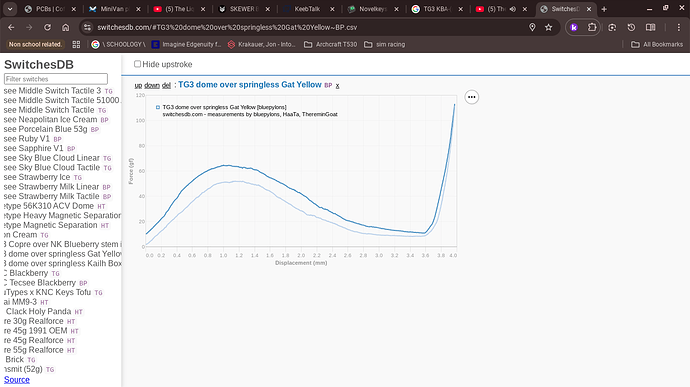The height and width of the screenshot is (387, 690).
Task: Select Strawberry Milk Linear switch
Action: point(51,187)
